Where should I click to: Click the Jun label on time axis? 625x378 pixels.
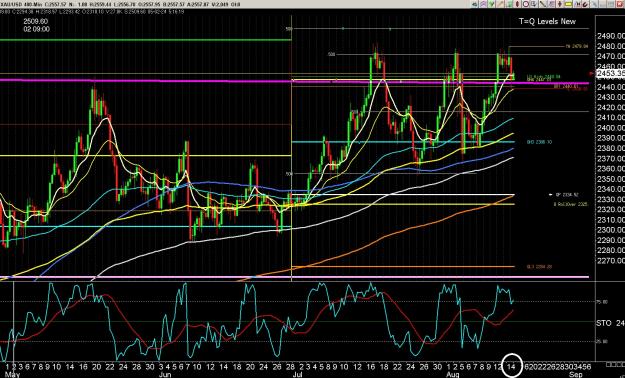(x=165, y=374)
